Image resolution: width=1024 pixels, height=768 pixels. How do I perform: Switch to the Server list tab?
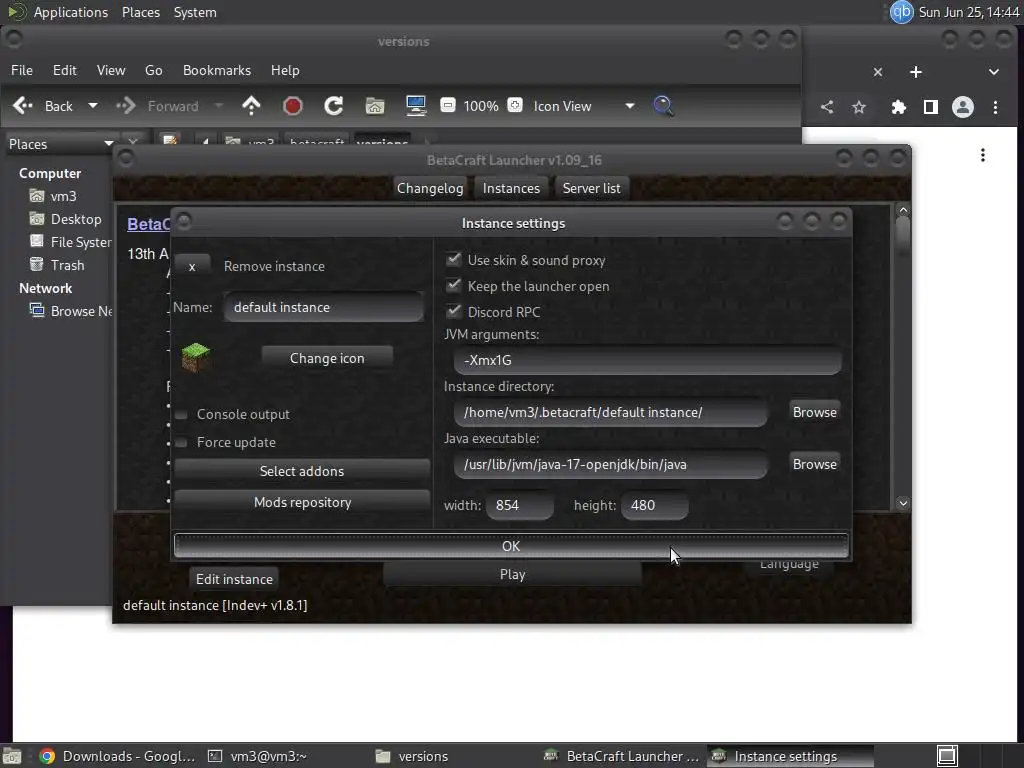tap(592, 188)
